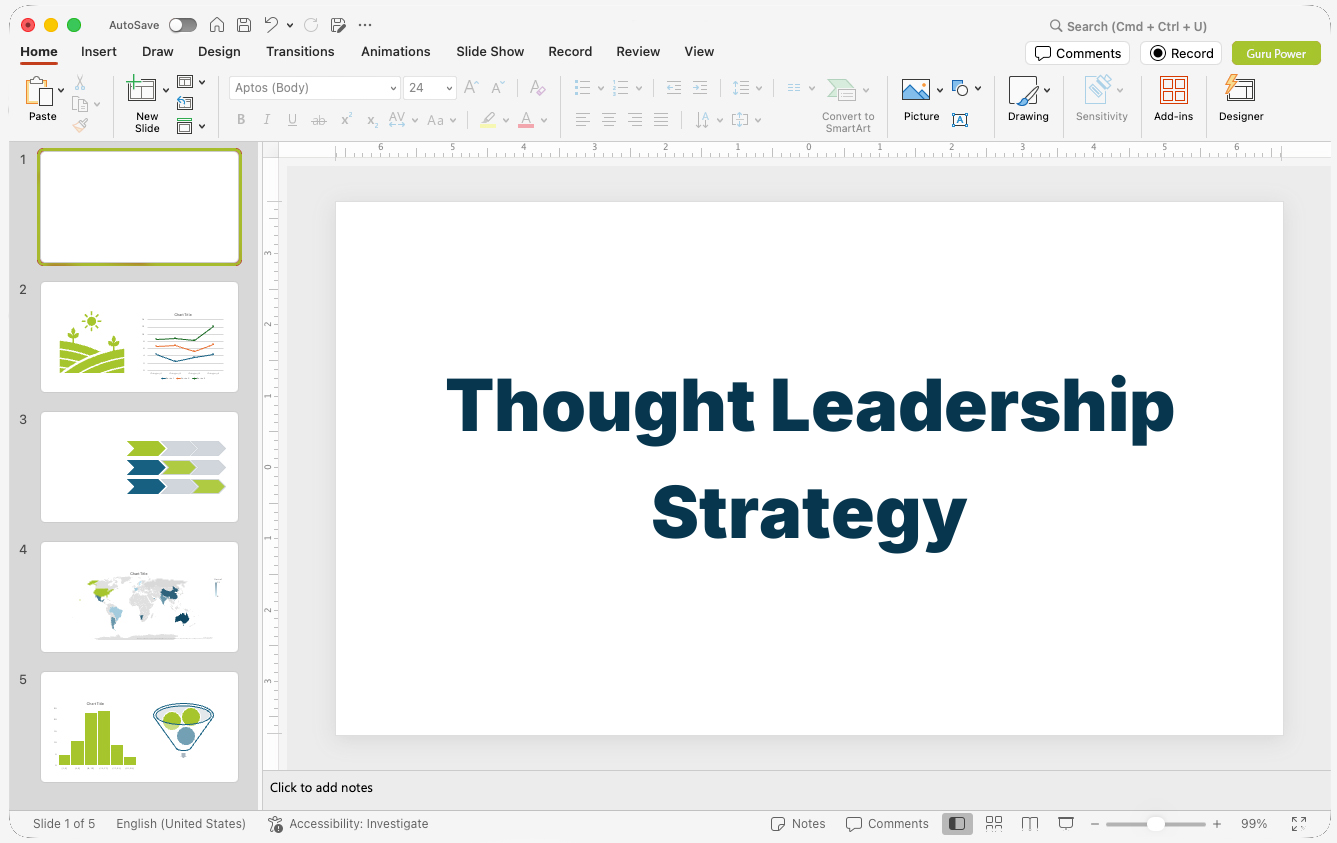This screenshot has width=1337, height=843.
Task: Switch to the Transitions tab
Action: [300, 52]
